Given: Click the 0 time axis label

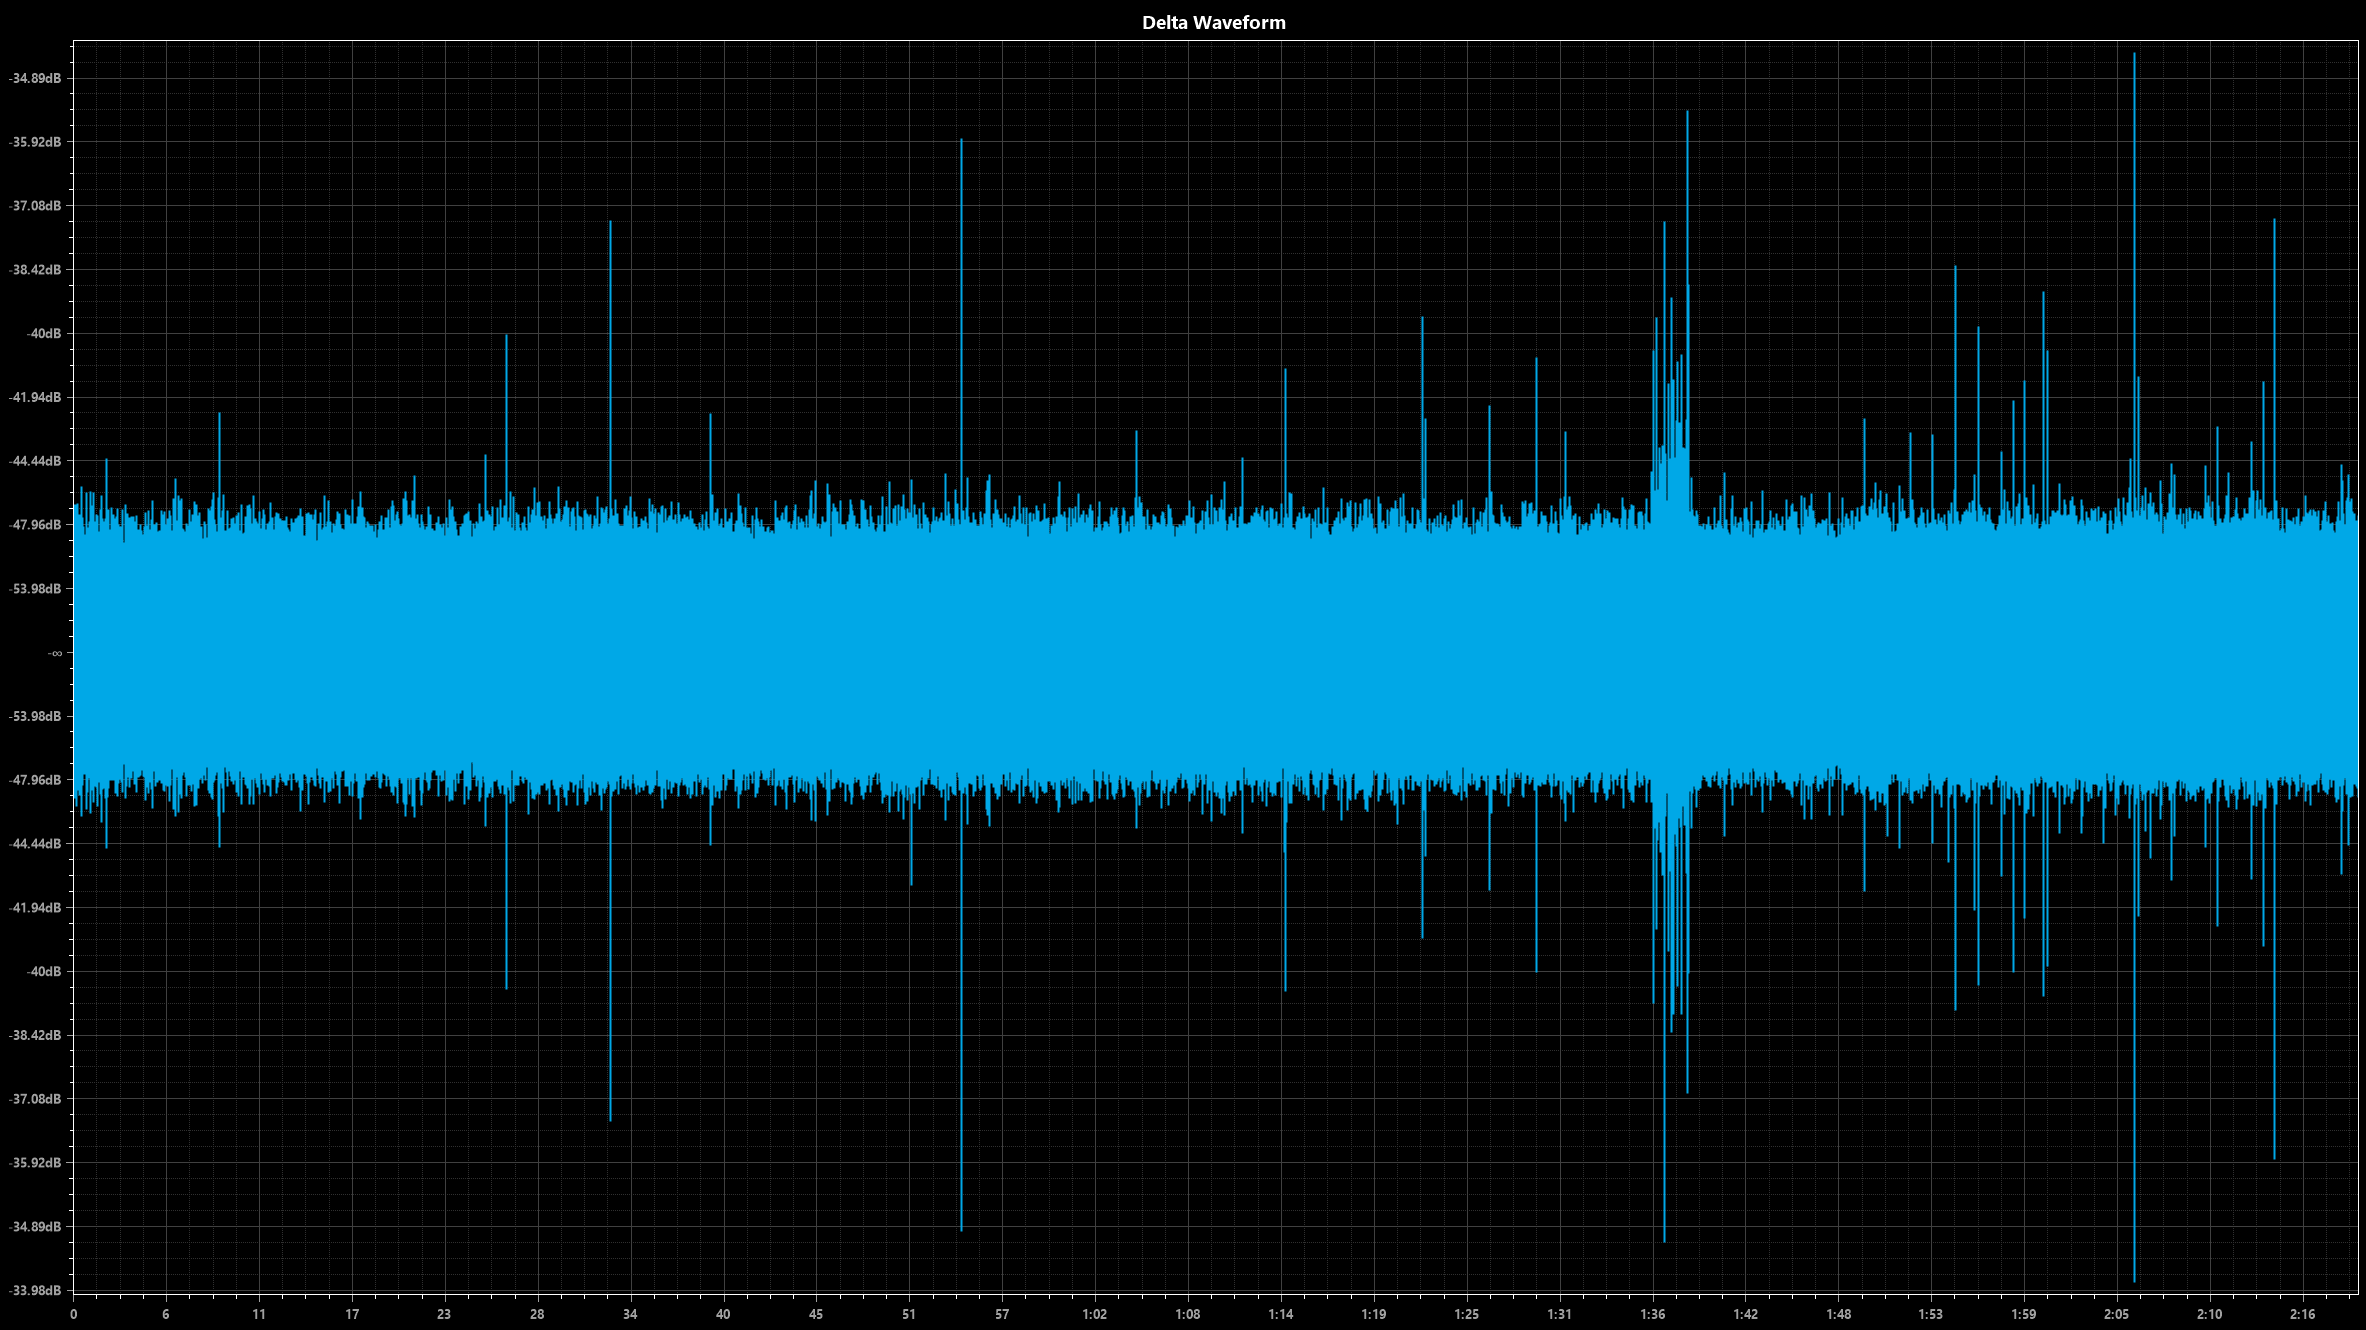Looking at the screenshot, I should 73,1314.
